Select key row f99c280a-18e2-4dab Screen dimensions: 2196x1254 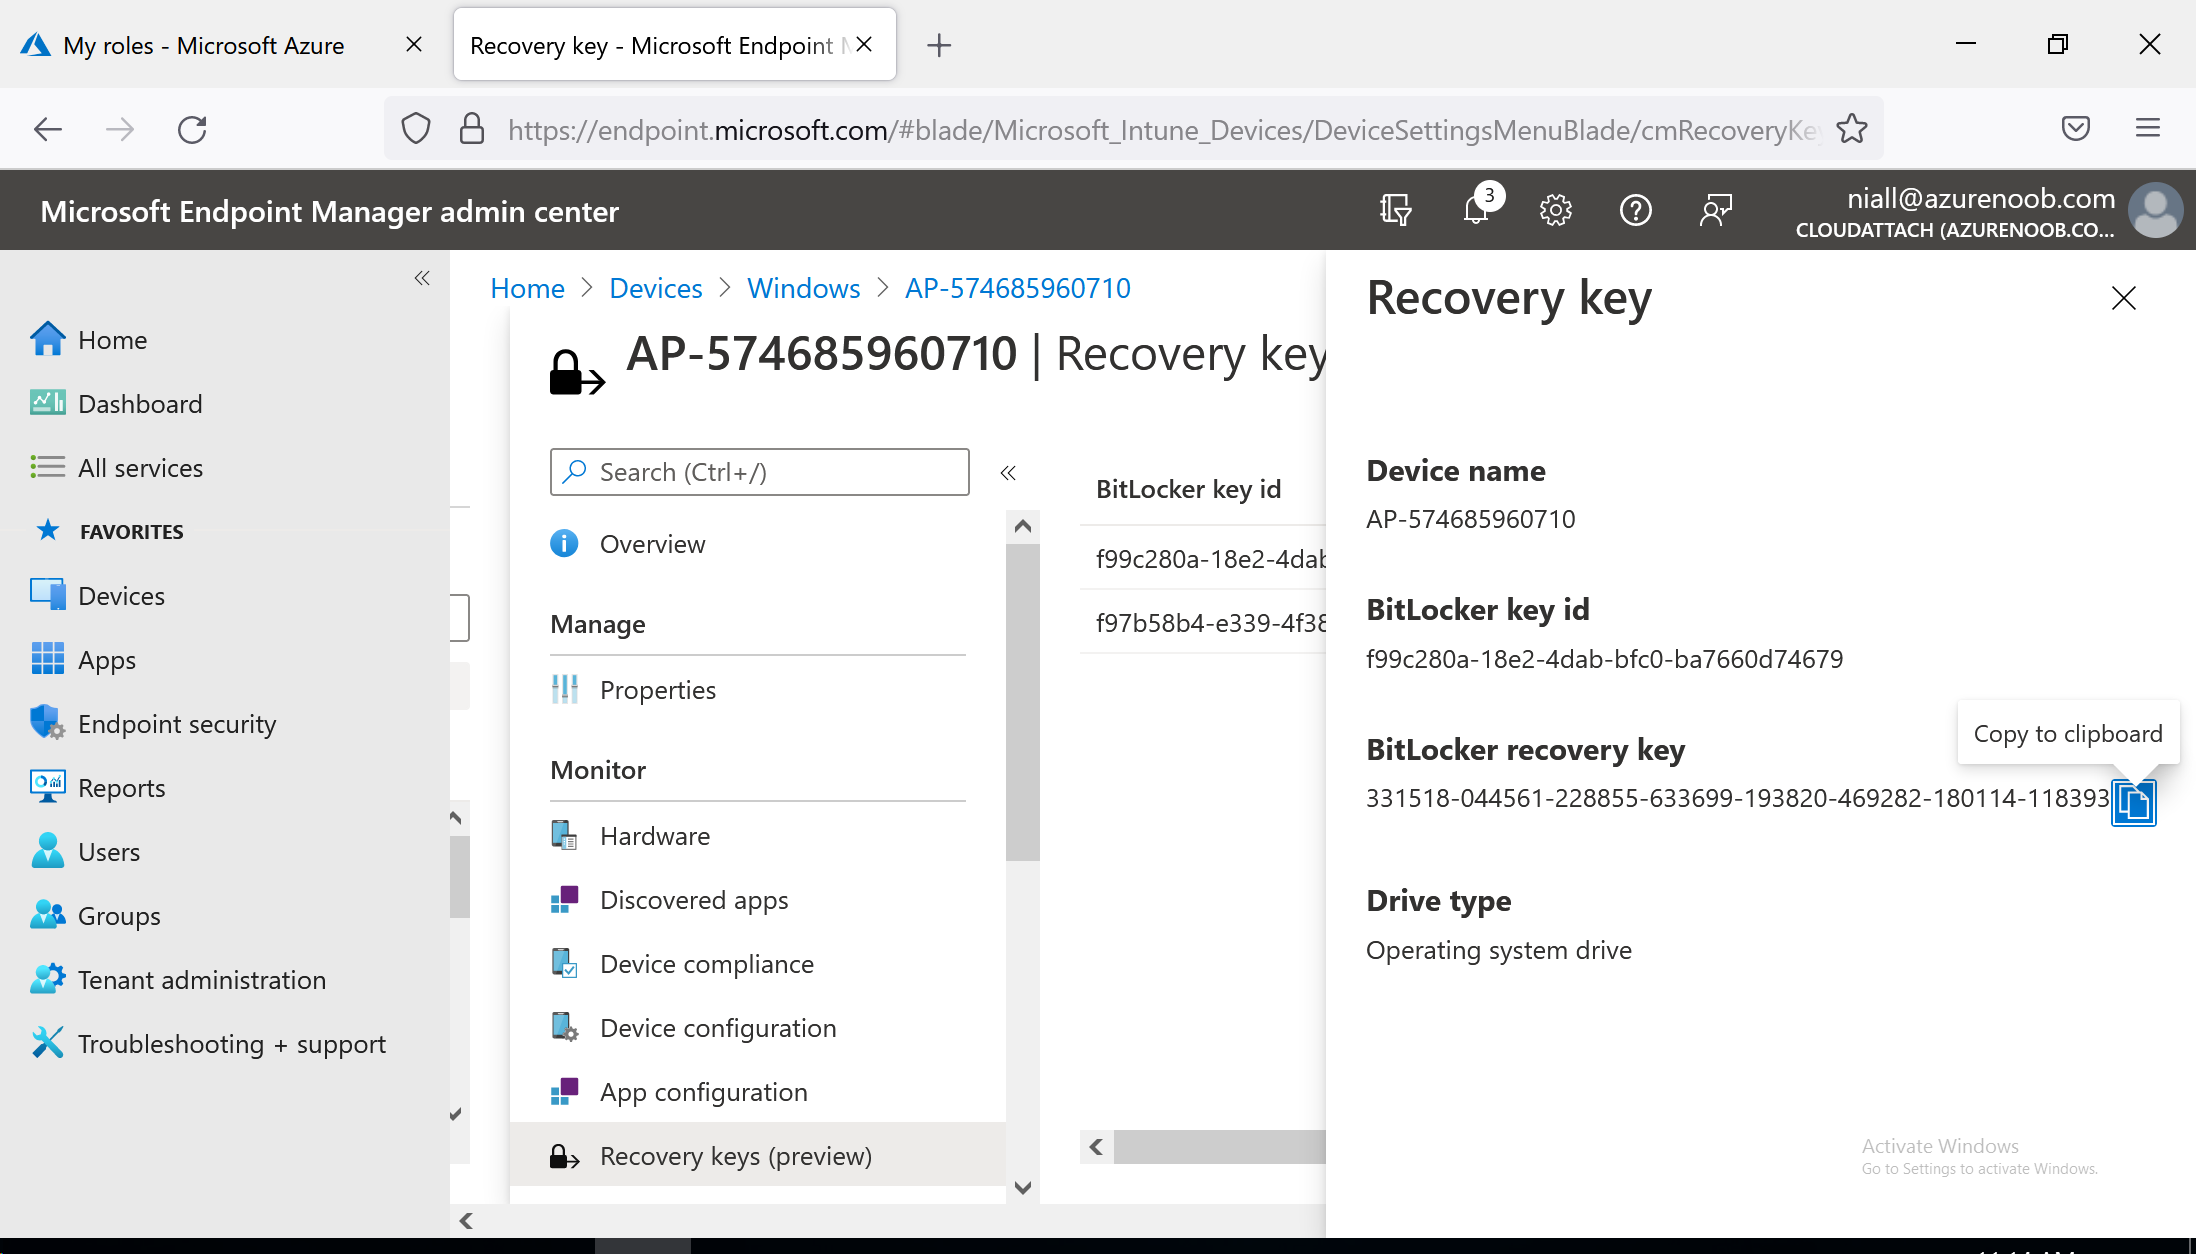[x=1203, y=559]
